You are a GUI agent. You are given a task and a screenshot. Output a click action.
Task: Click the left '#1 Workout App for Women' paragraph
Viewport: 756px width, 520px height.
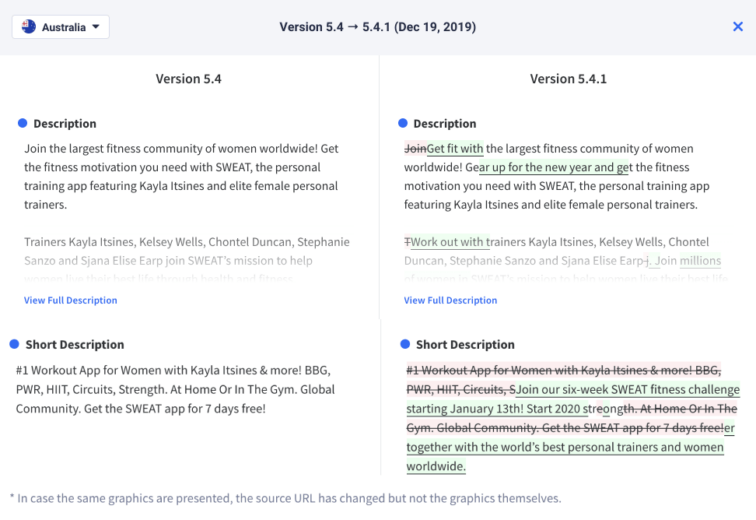click(175, 389)
